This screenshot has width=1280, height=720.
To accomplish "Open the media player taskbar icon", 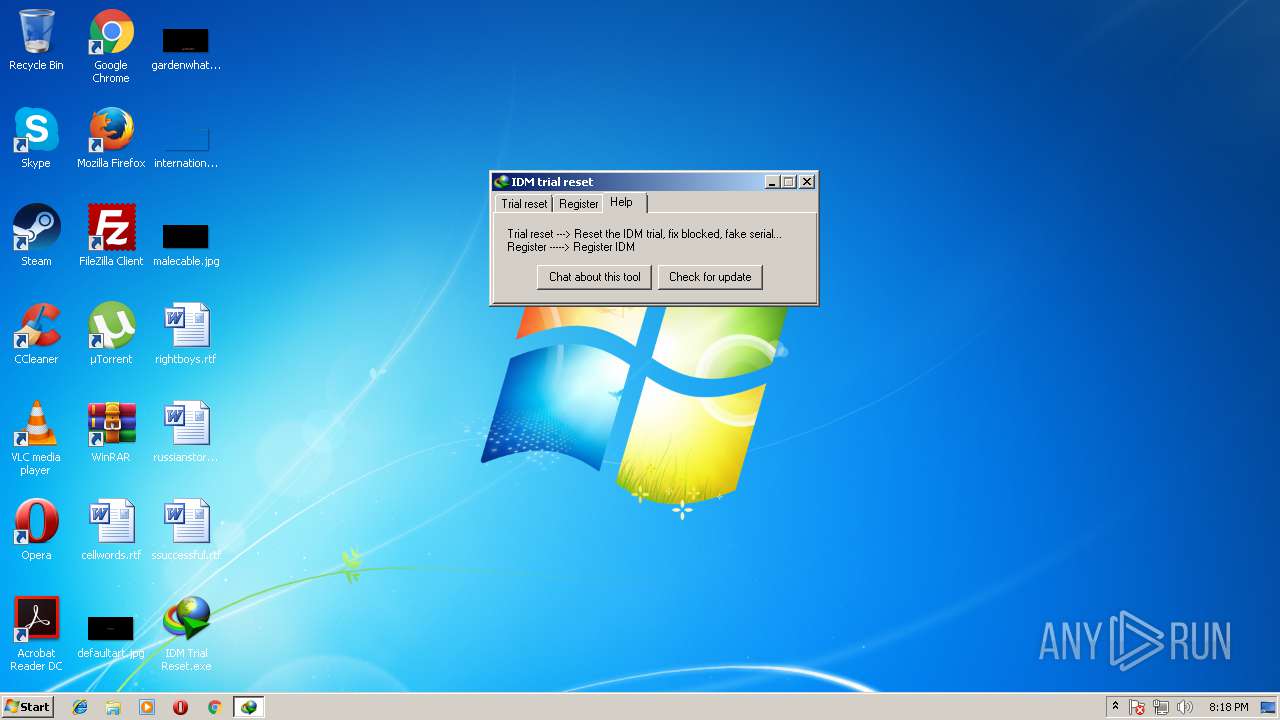I will 147,707.
